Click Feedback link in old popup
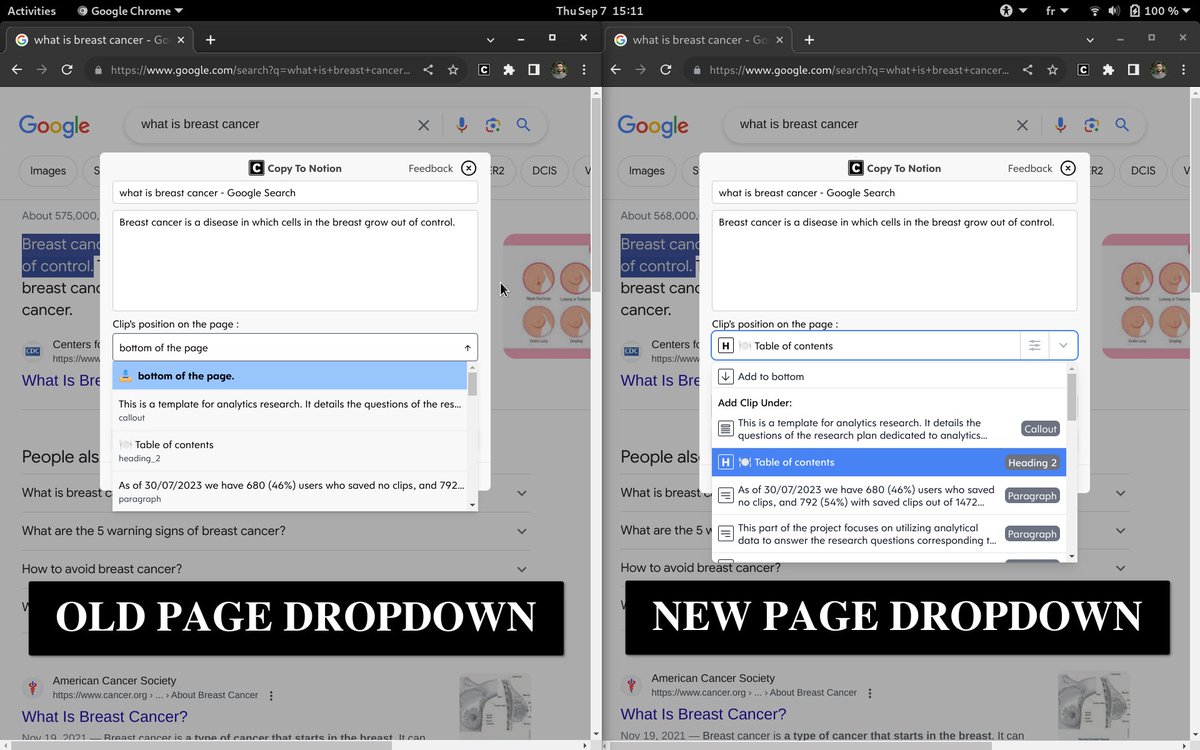Viewport: 1200px width, 750px height. (x=431, y=168)
